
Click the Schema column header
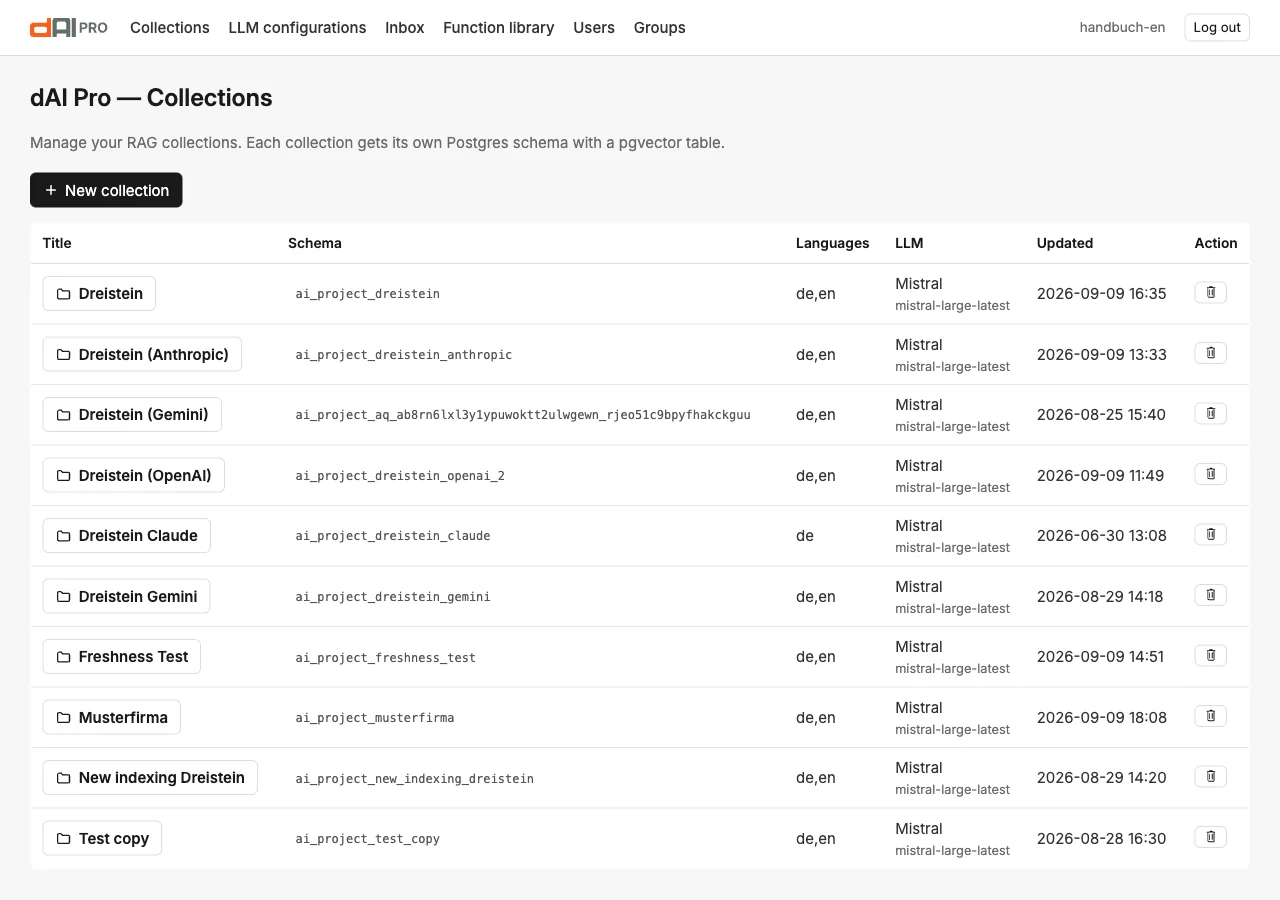point(315,243)
